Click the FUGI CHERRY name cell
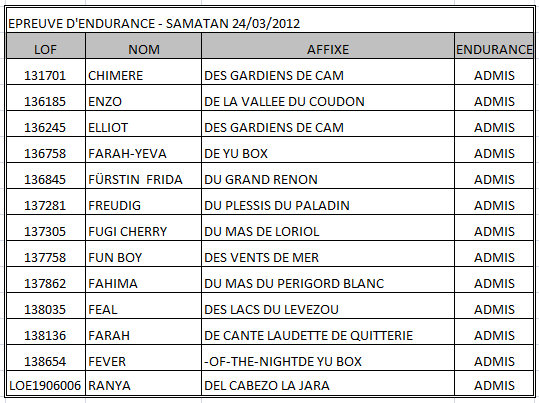539x403 pixels. pos(144,228)
